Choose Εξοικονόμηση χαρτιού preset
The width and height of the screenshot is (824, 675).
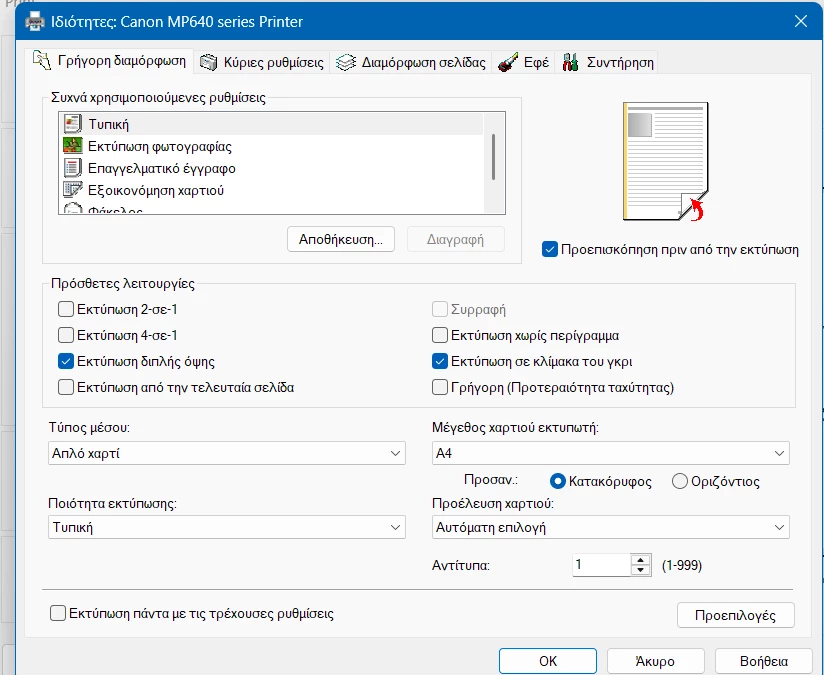click(x=271, y=190)
